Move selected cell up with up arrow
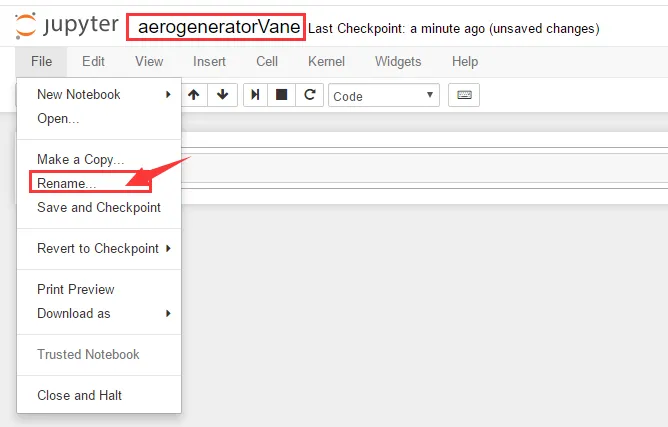Viewport: 668px width, 427px height. 194,95
